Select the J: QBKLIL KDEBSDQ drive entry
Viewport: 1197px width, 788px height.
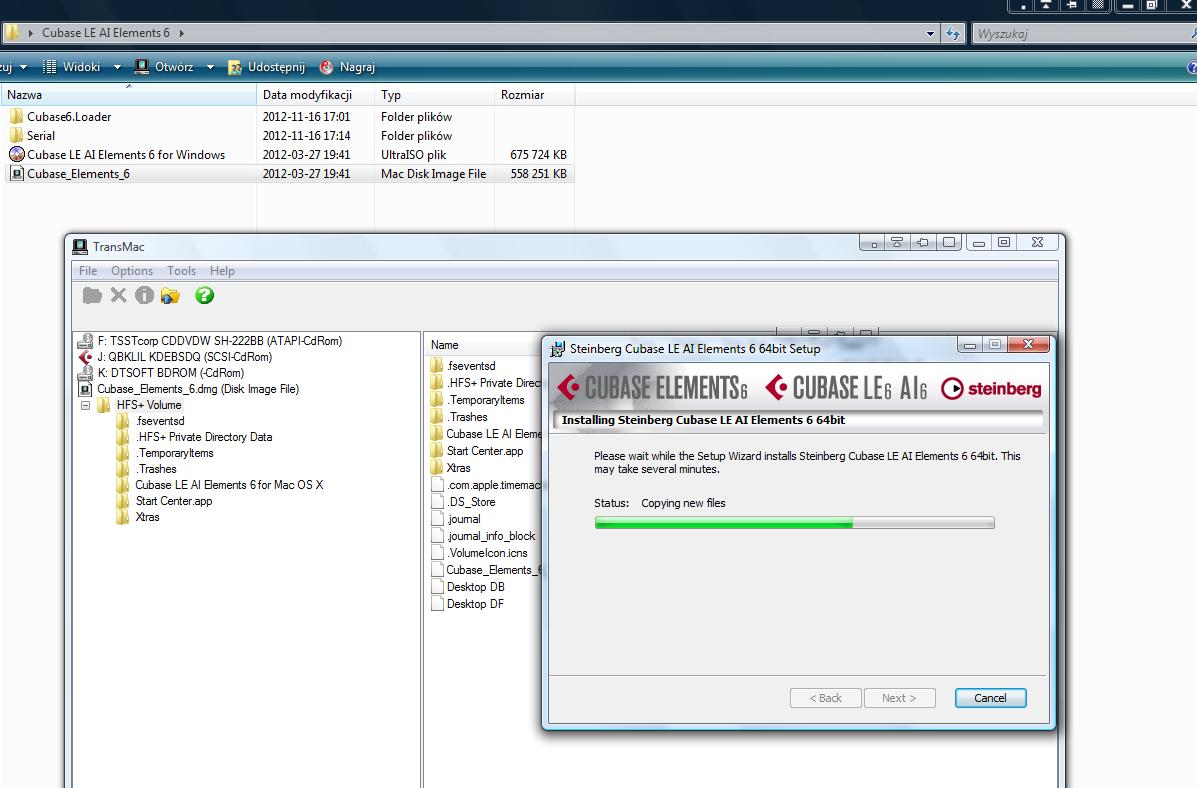(184, 357)
